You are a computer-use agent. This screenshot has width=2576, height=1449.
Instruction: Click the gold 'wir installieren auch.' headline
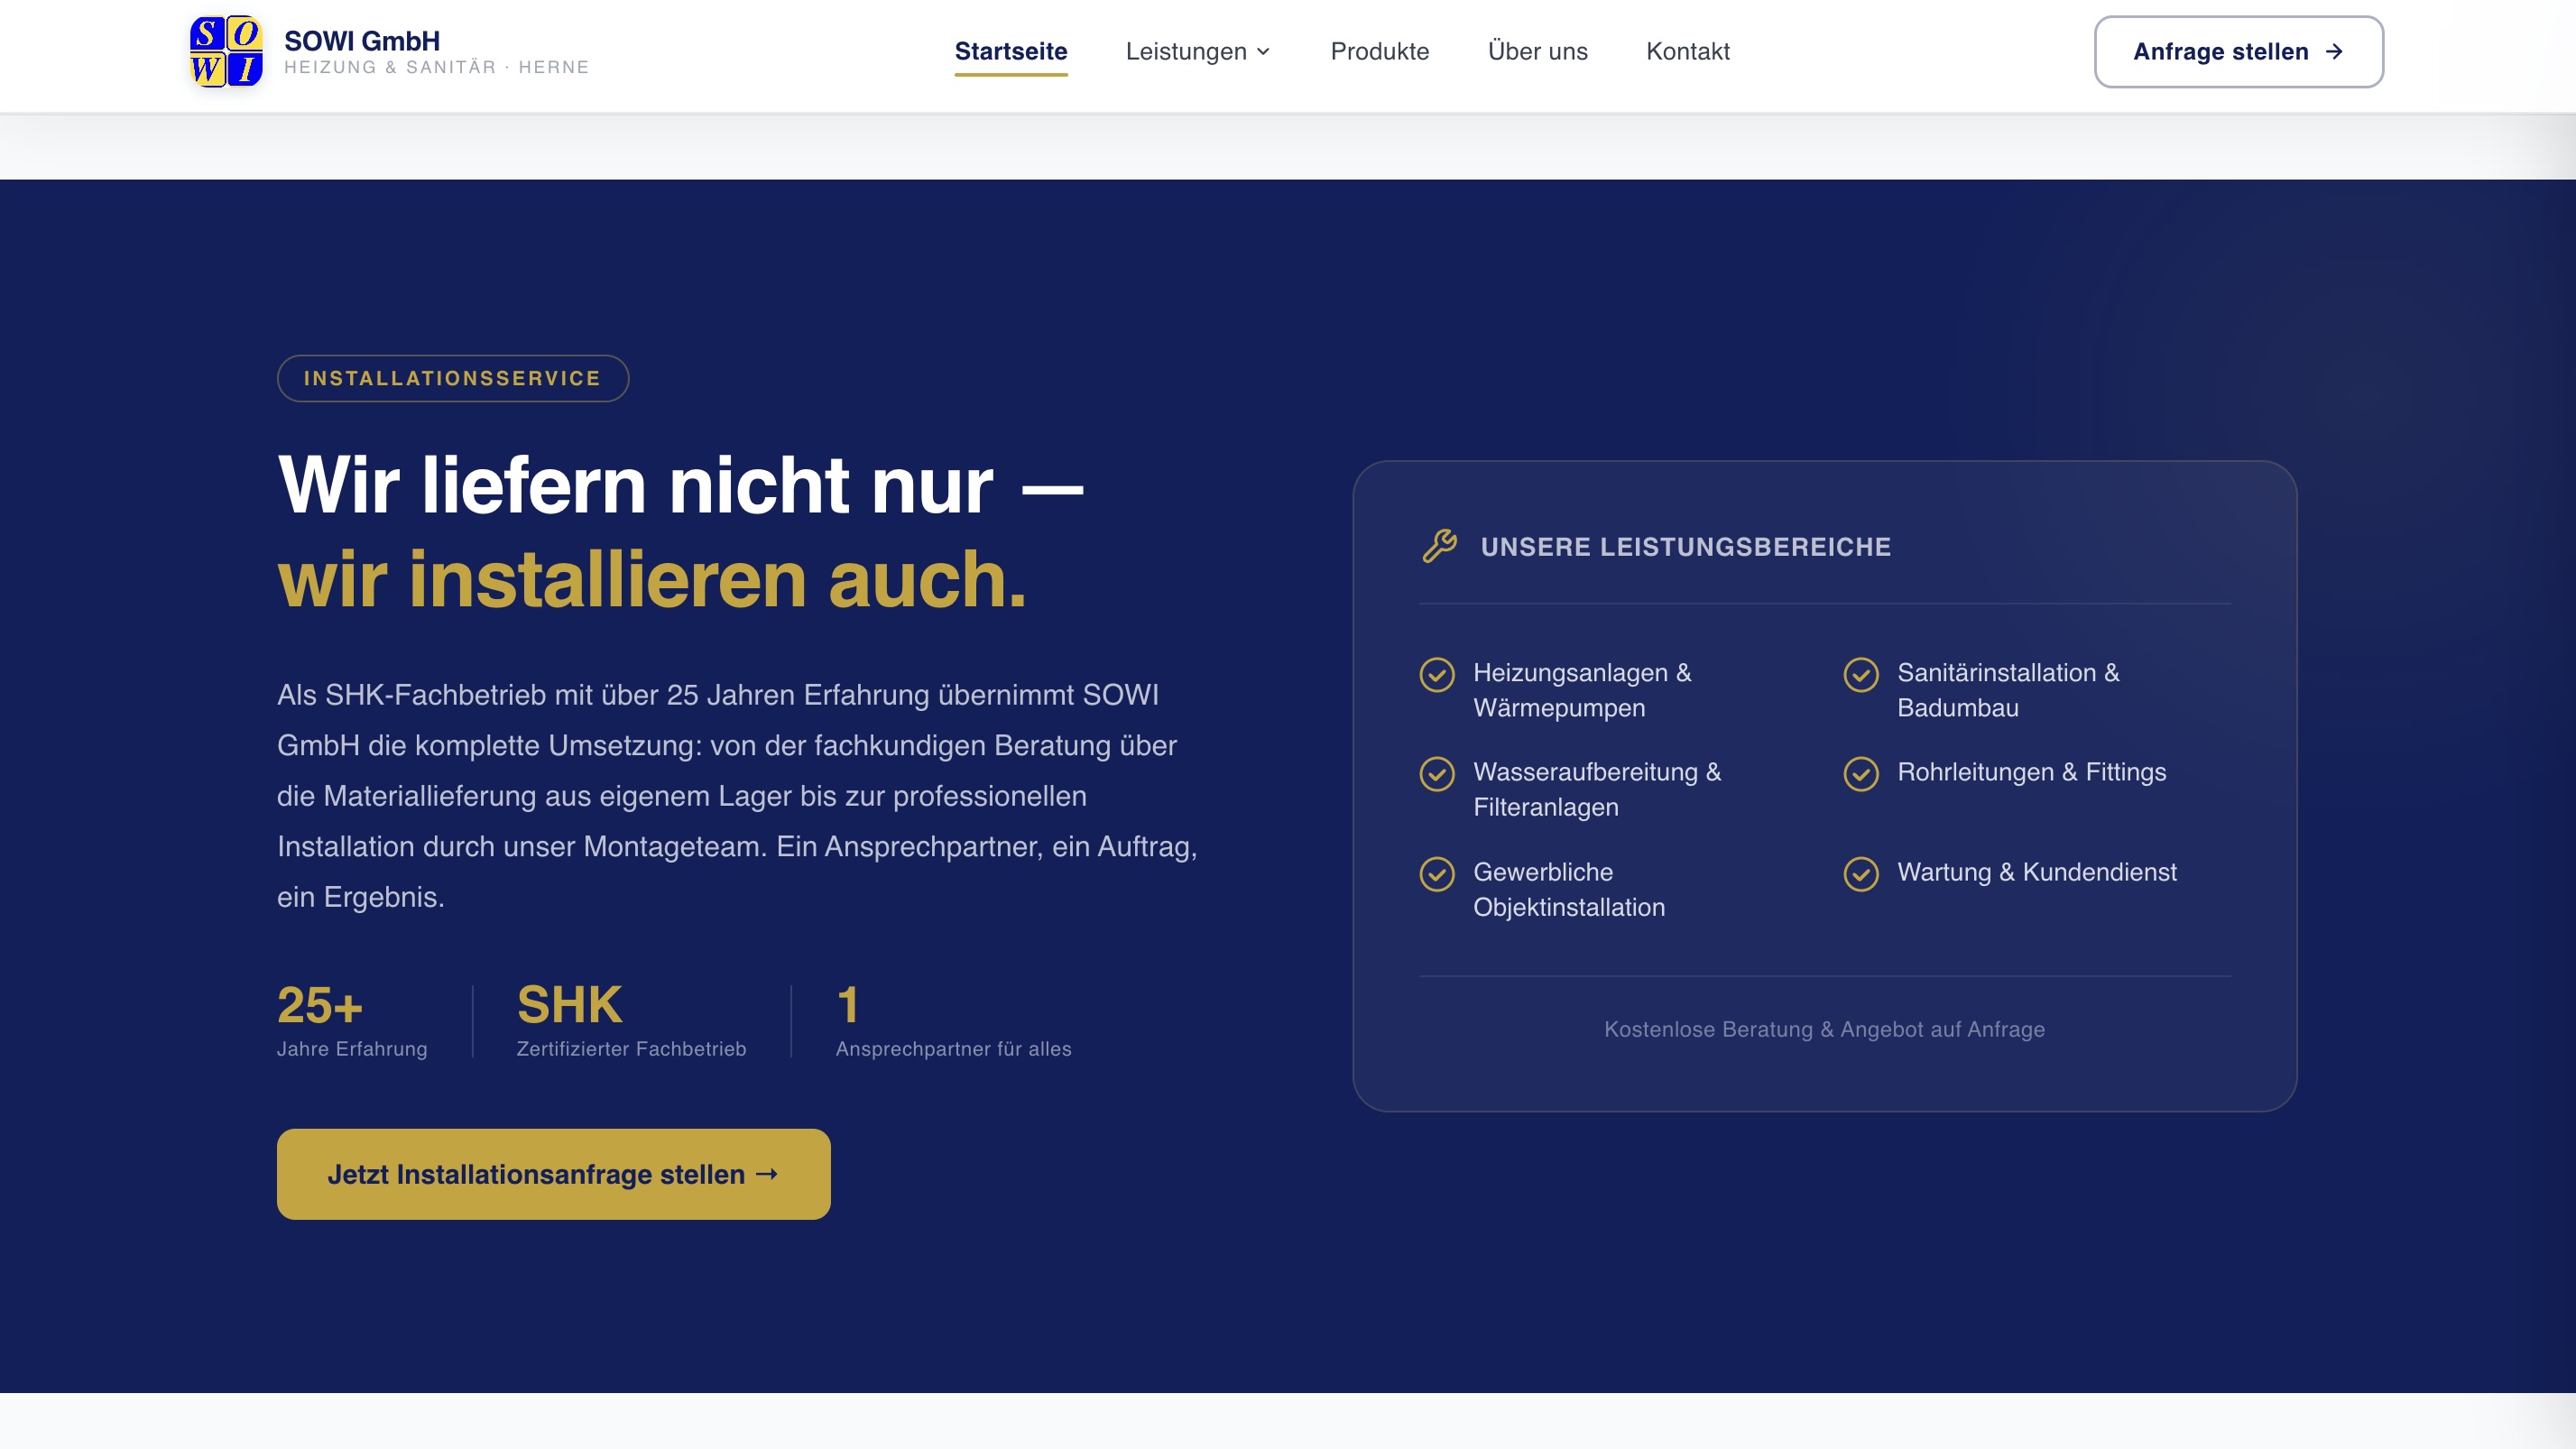click(652, 579)
